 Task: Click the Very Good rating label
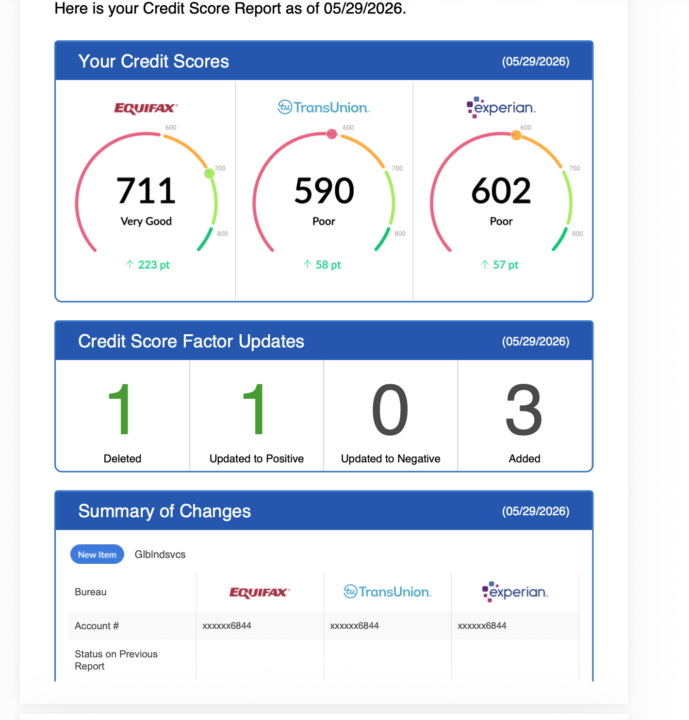(146, 221)
